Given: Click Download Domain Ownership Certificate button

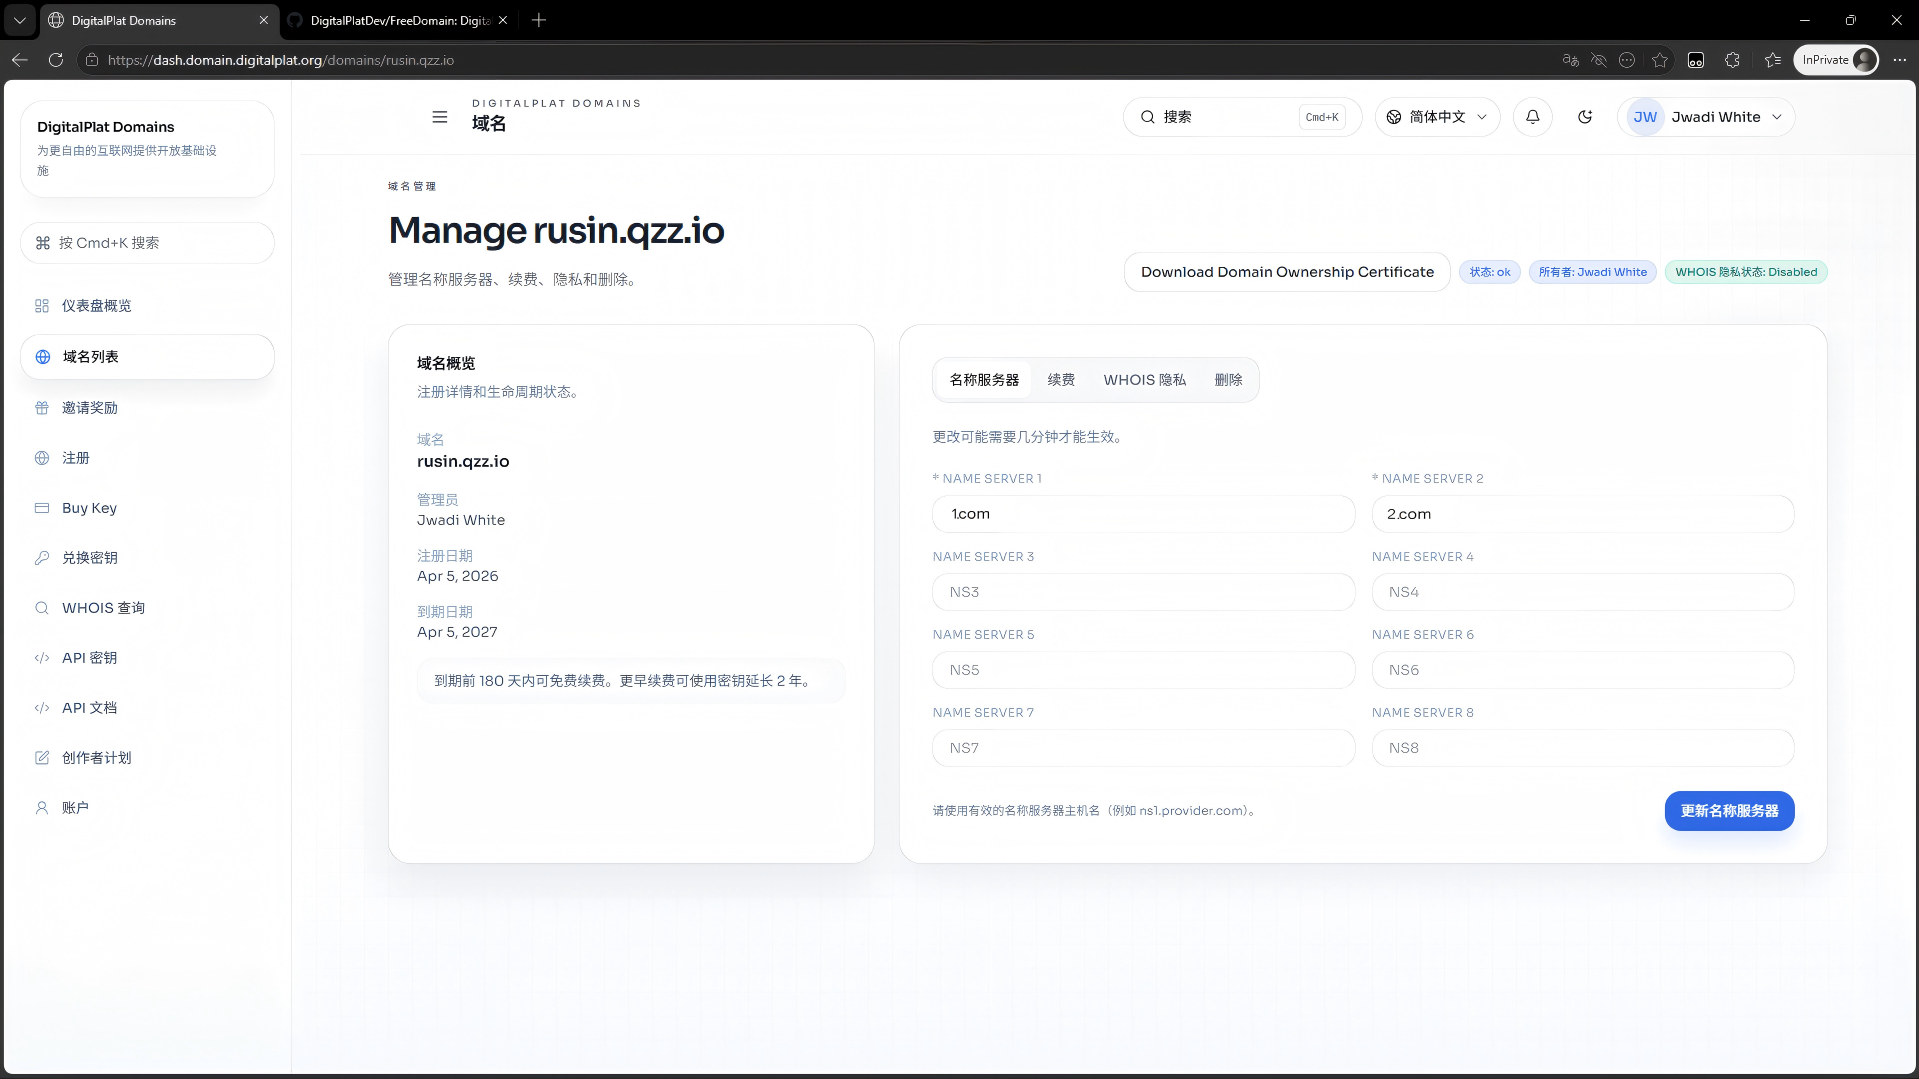Looking at the screenshot, I should click(1287, 272).
